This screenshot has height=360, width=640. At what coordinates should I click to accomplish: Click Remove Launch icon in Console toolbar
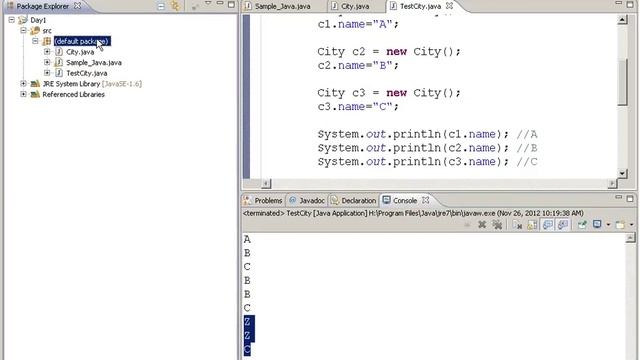pos(482,224)
